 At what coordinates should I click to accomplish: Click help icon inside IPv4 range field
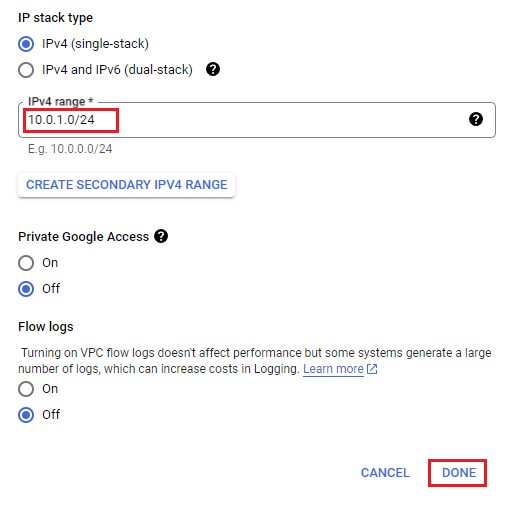pos(476,119)
